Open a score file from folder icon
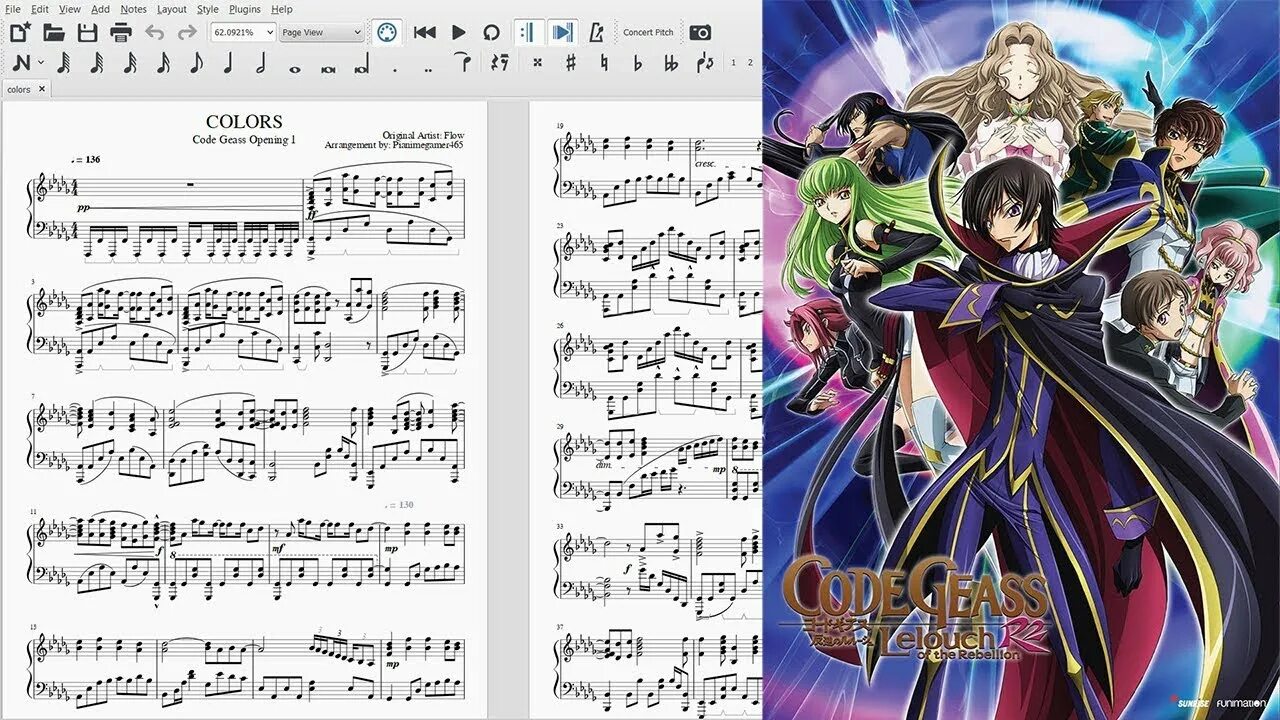Viewport: 1280px width, 720px height. (x=54, y=33)
